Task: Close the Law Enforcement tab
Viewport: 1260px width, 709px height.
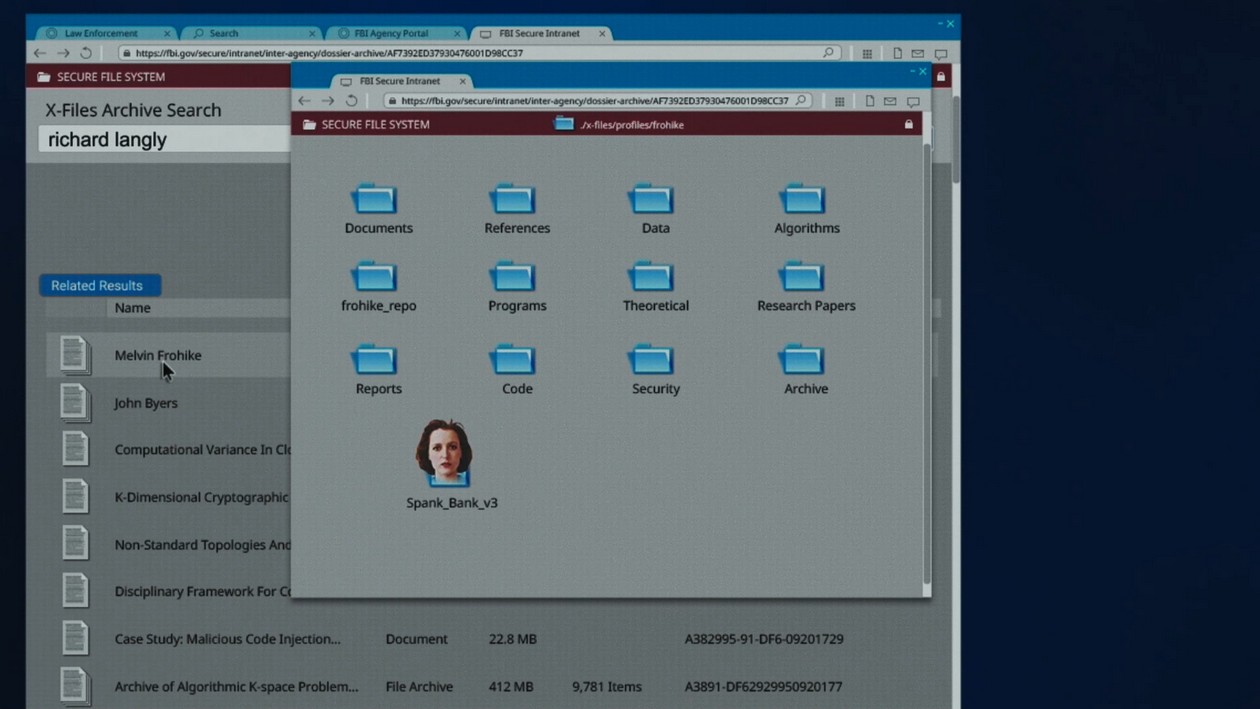Action: tap(167, 33)
